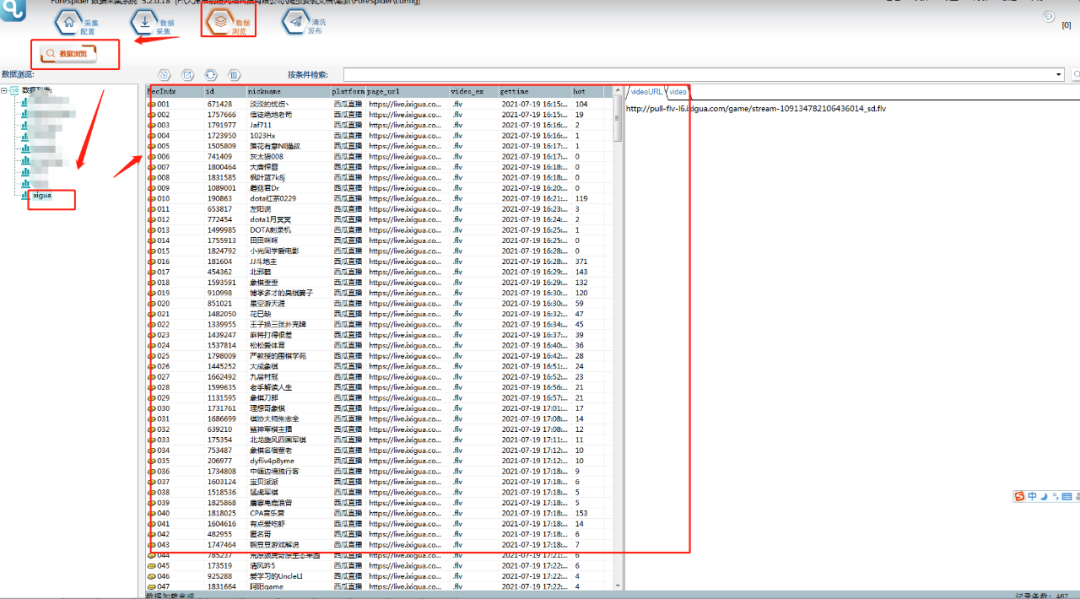This screenshot has width=1080, height=599.
Task: Click the chart icon beside xigua
Action: click(x=25, y=196)
